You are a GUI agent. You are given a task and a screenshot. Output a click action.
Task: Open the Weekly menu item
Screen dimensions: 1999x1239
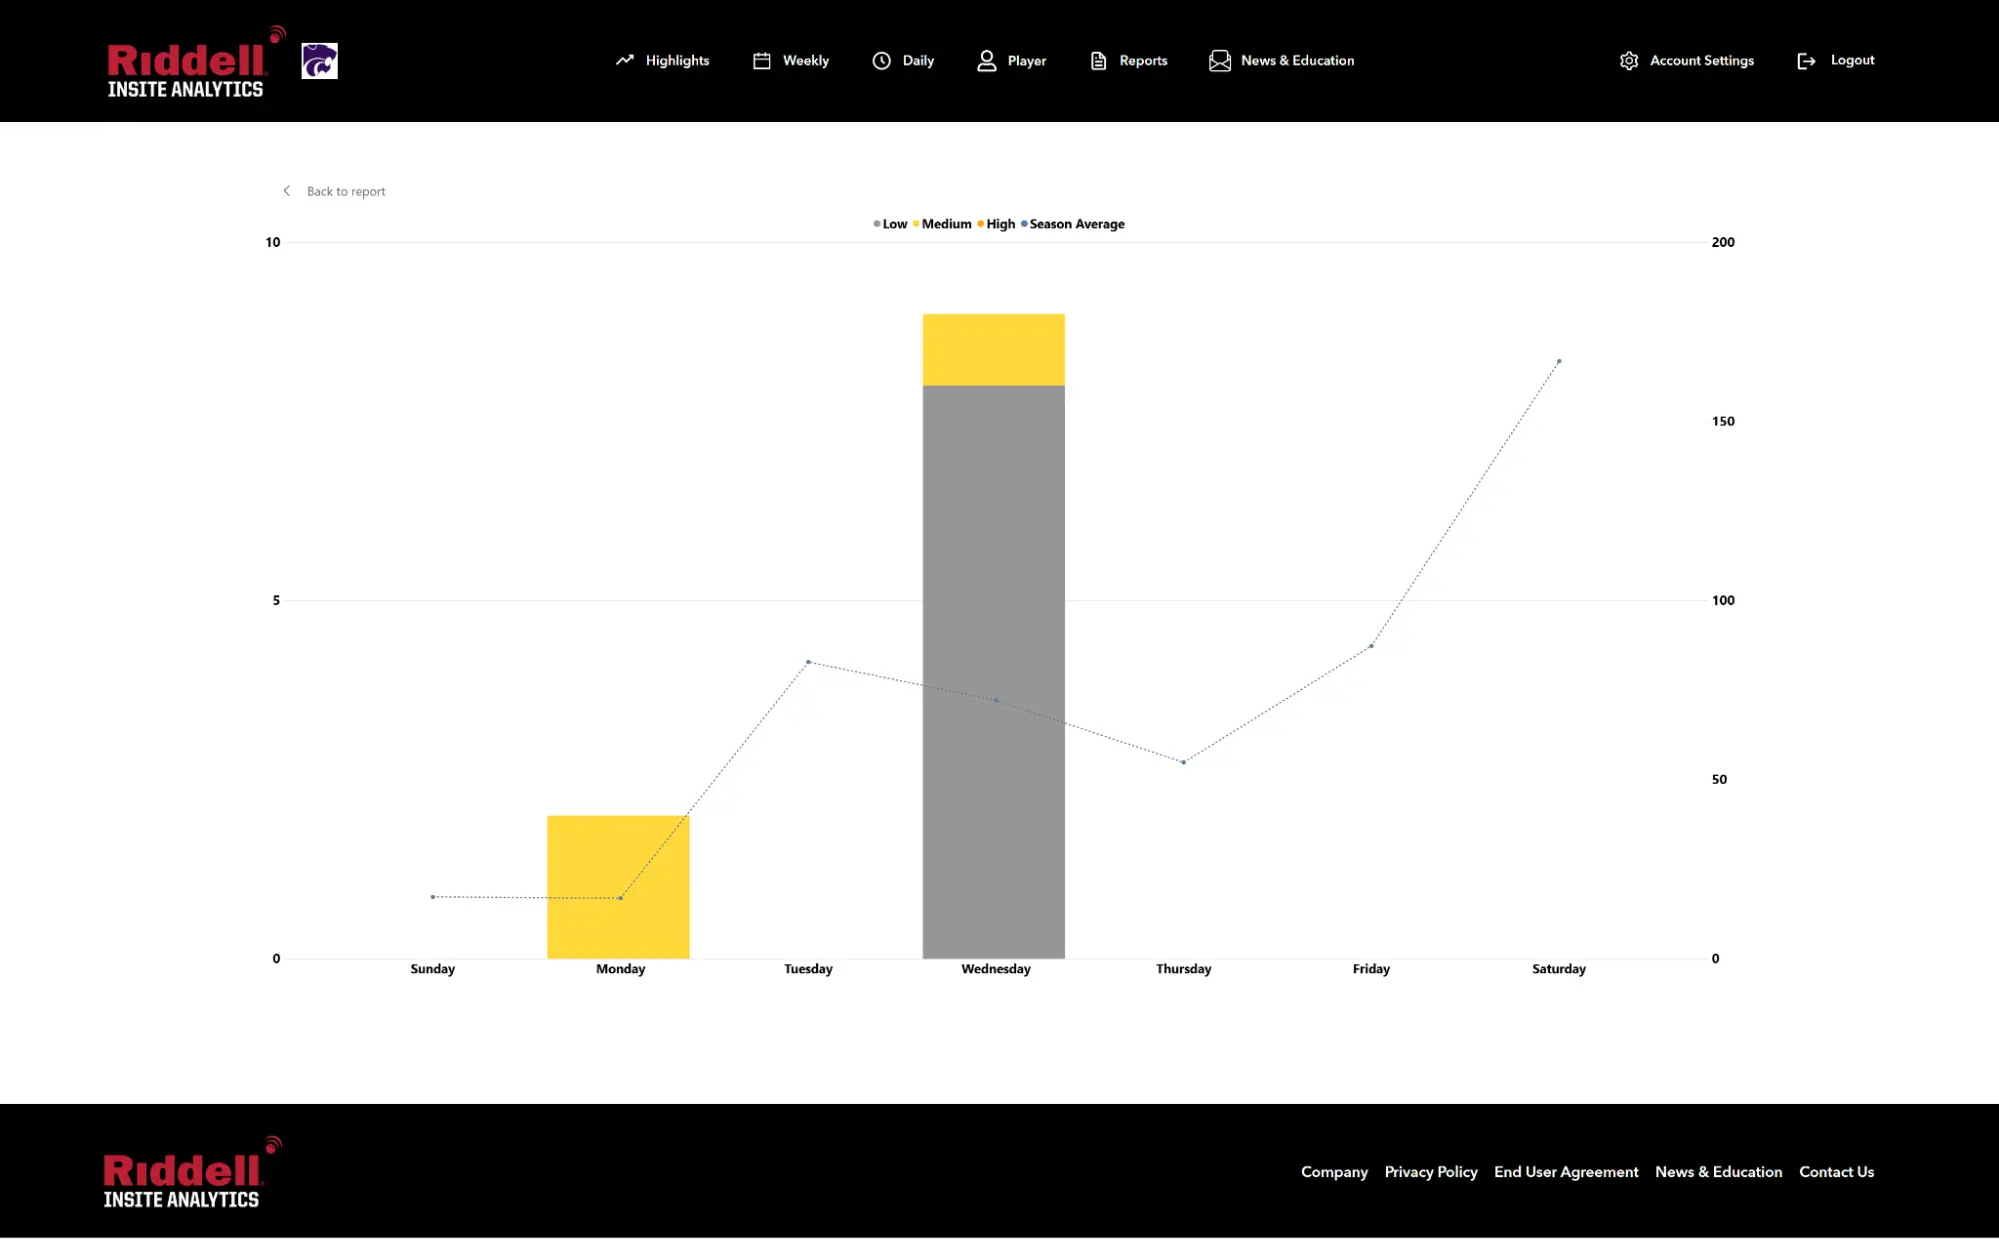pos(805,61)
